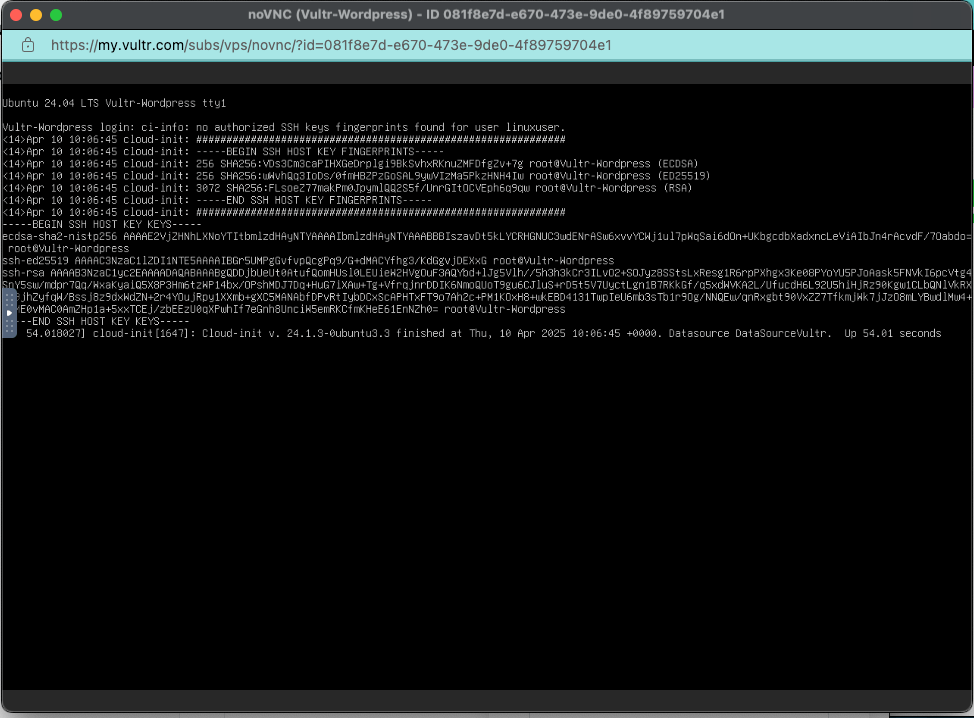
Task: Click the noVNC window title text
Action: [486, 14]
